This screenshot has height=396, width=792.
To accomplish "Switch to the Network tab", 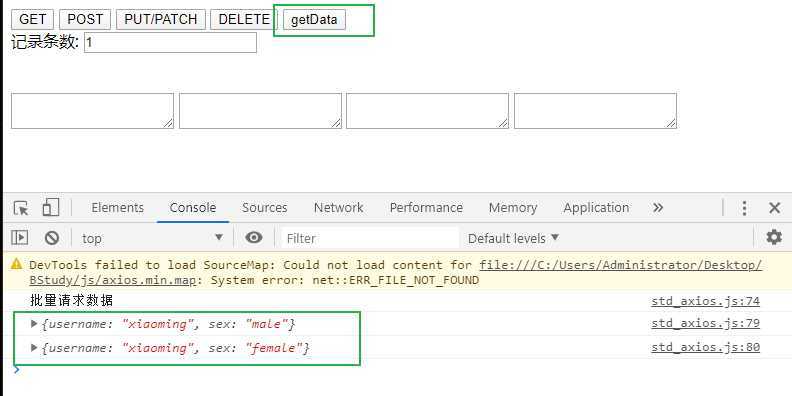I will point(338,208).
